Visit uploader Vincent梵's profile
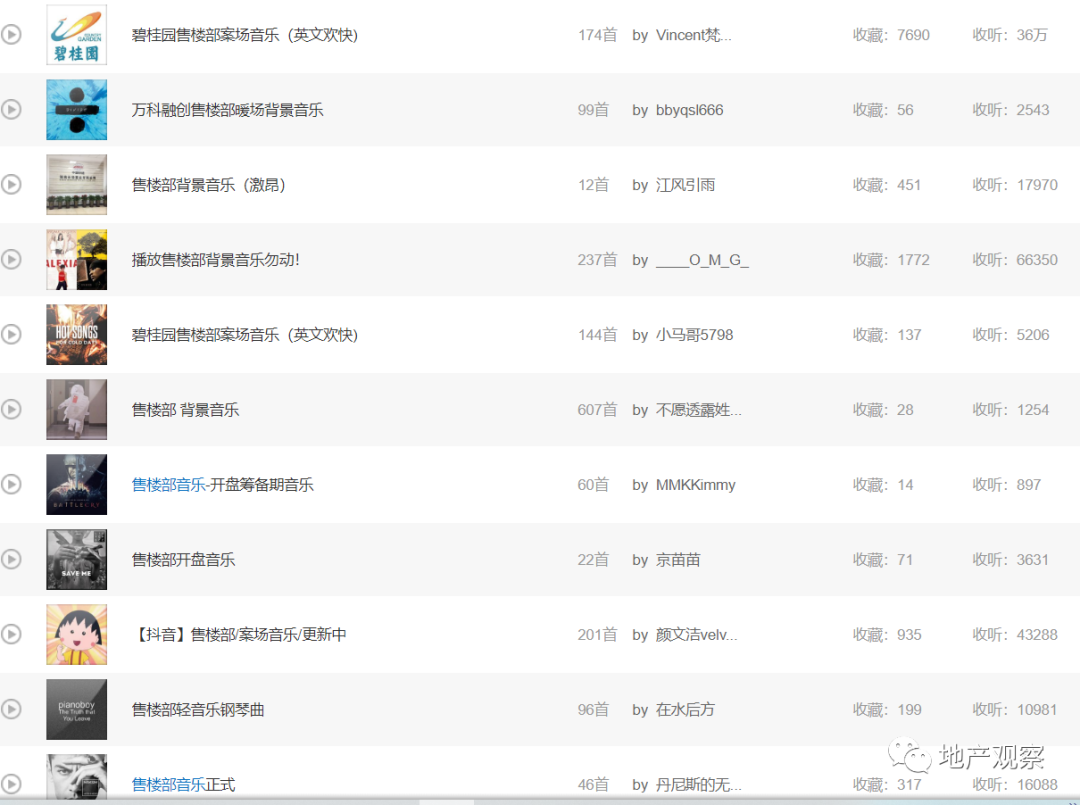Viewport: 1080px width, 805px height. click(x=693, y=35)
